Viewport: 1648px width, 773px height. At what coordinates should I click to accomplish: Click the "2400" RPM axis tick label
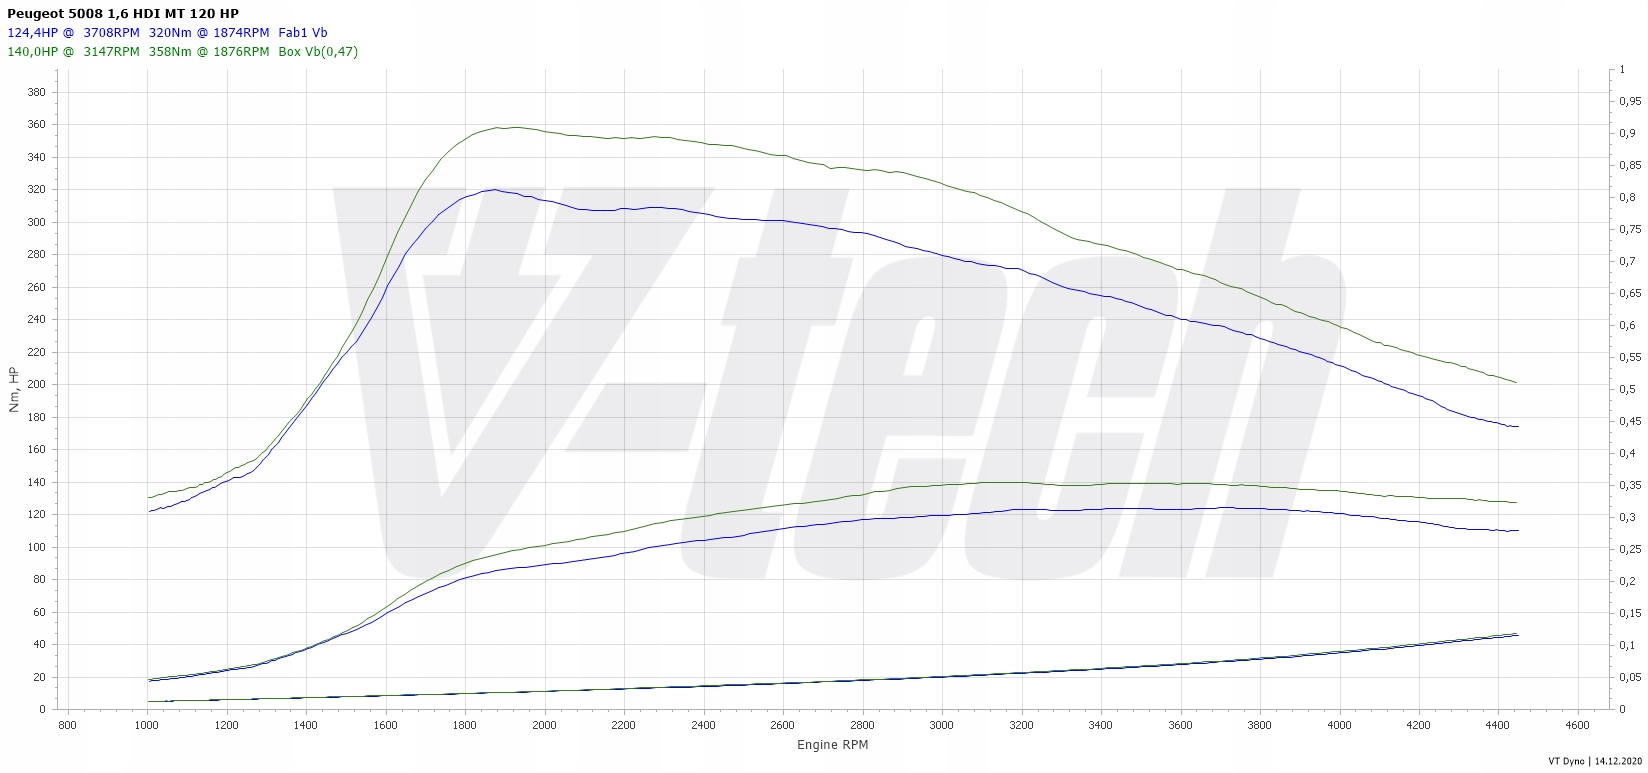click(703, 724)
